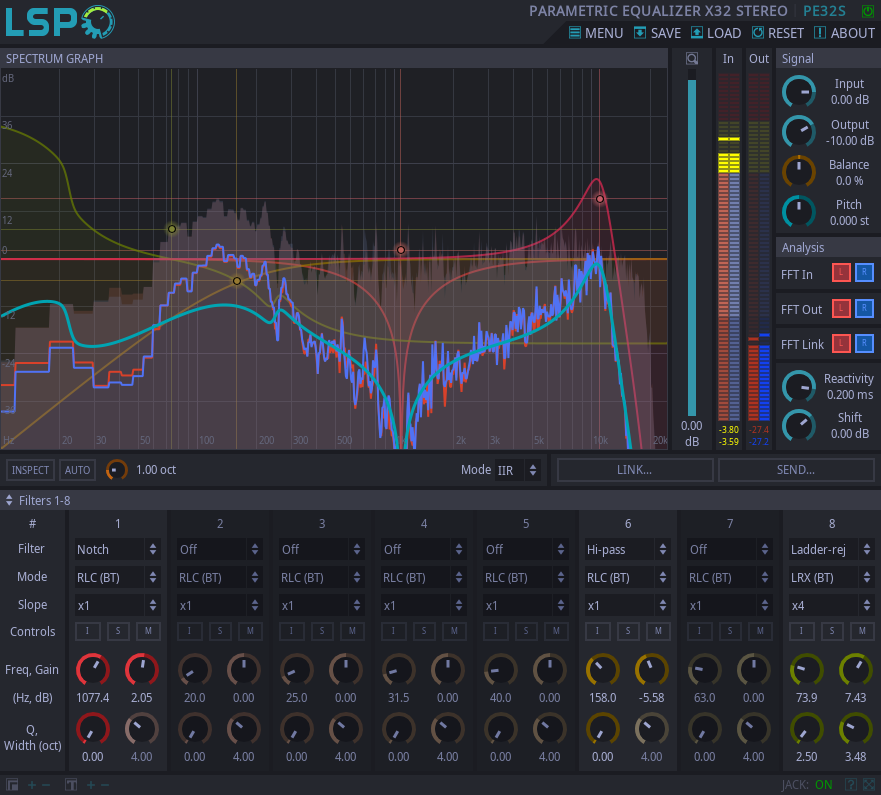Click filter 6 Solo (S) button
This screenshot has height=795, width=881.
pos(628,631)
